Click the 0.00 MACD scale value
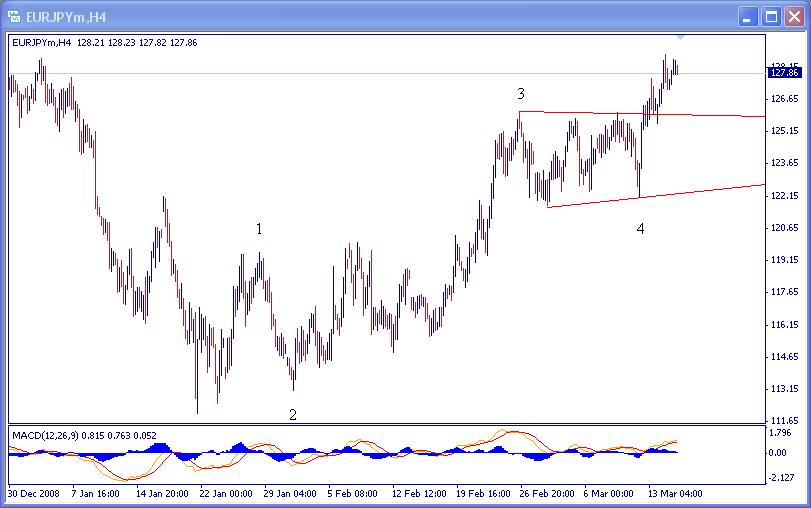Image resolution: width=811 pixels, height=508 pixels. coord(778,453)
